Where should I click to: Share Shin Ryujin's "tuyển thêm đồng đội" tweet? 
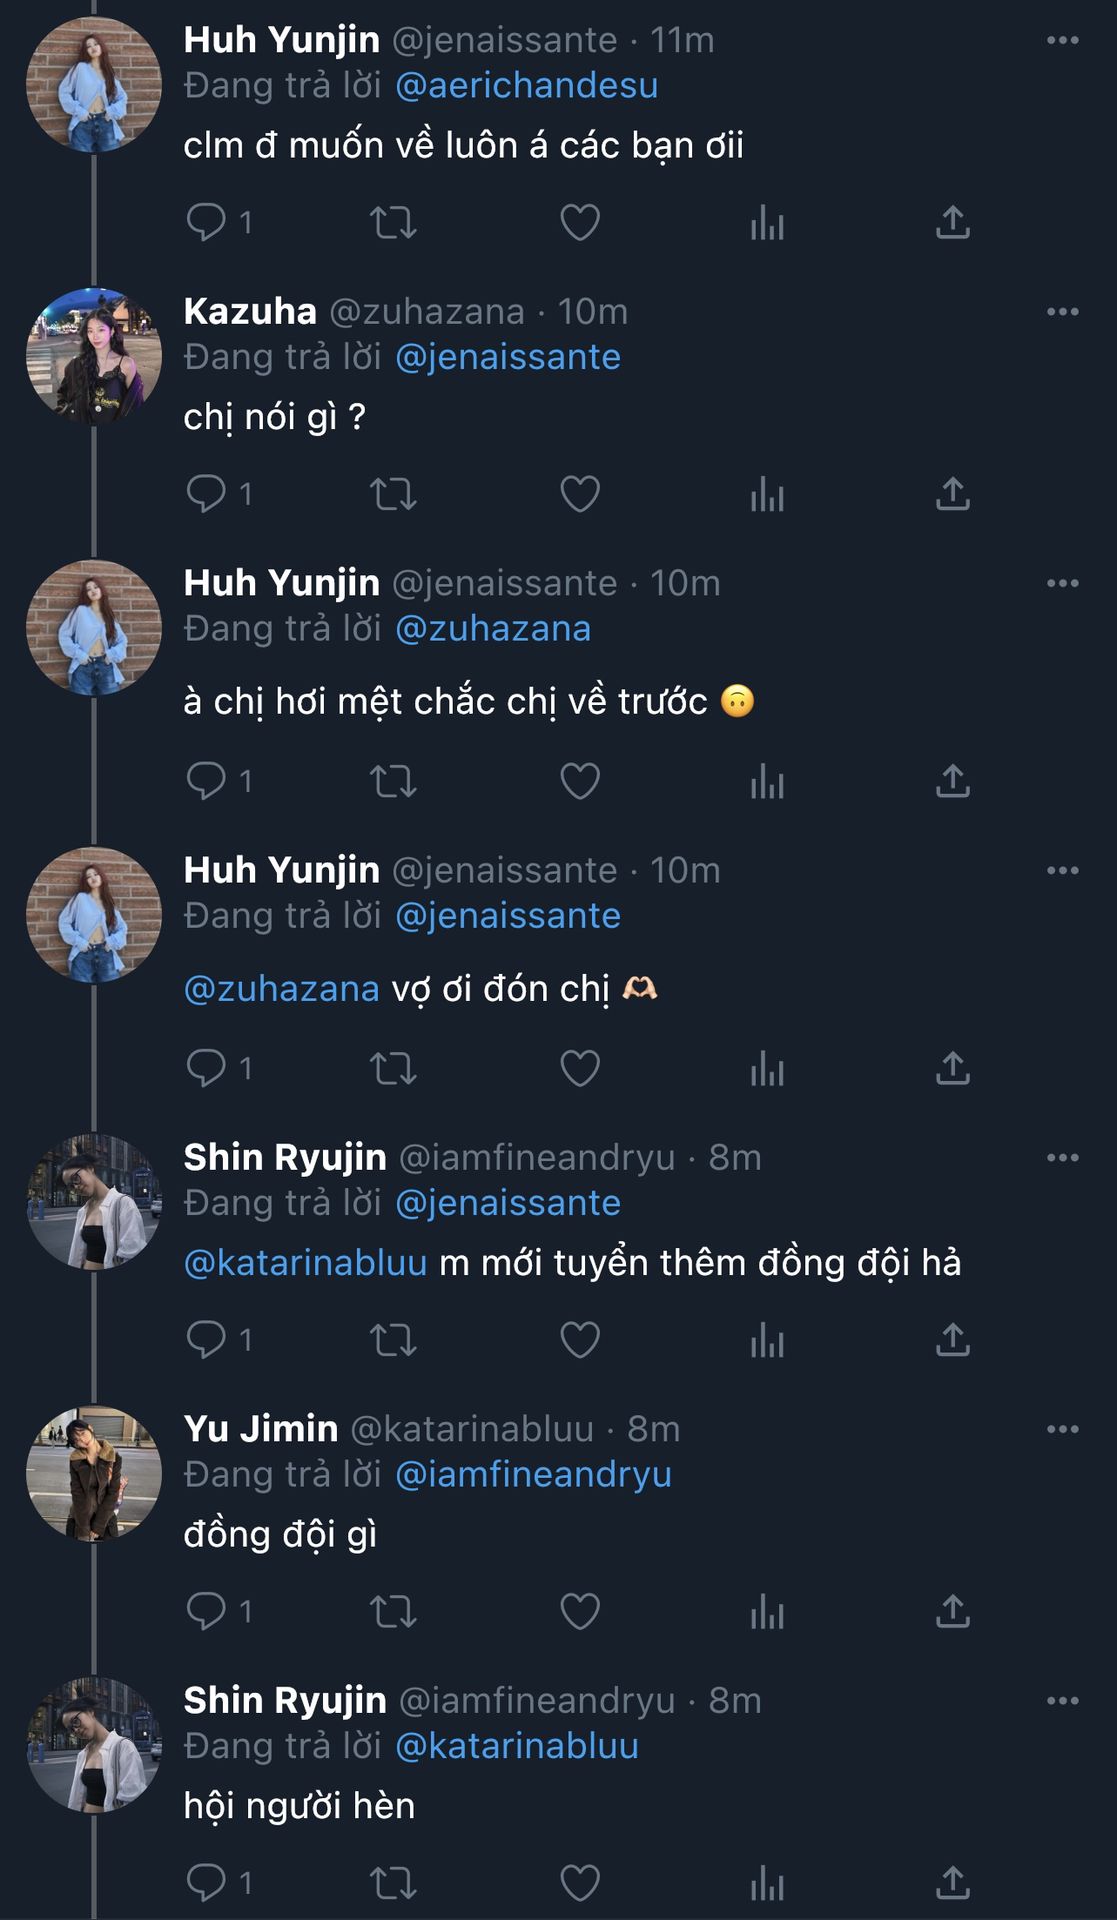coord(952,1339)
